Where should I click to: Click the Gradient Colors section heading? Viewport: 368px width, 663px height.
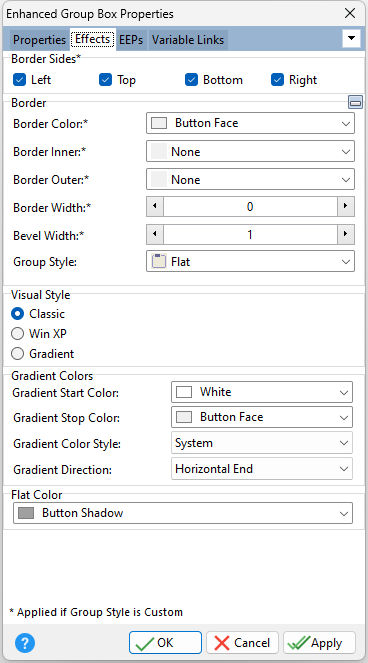pyautogui.click(x=52, y=375)
